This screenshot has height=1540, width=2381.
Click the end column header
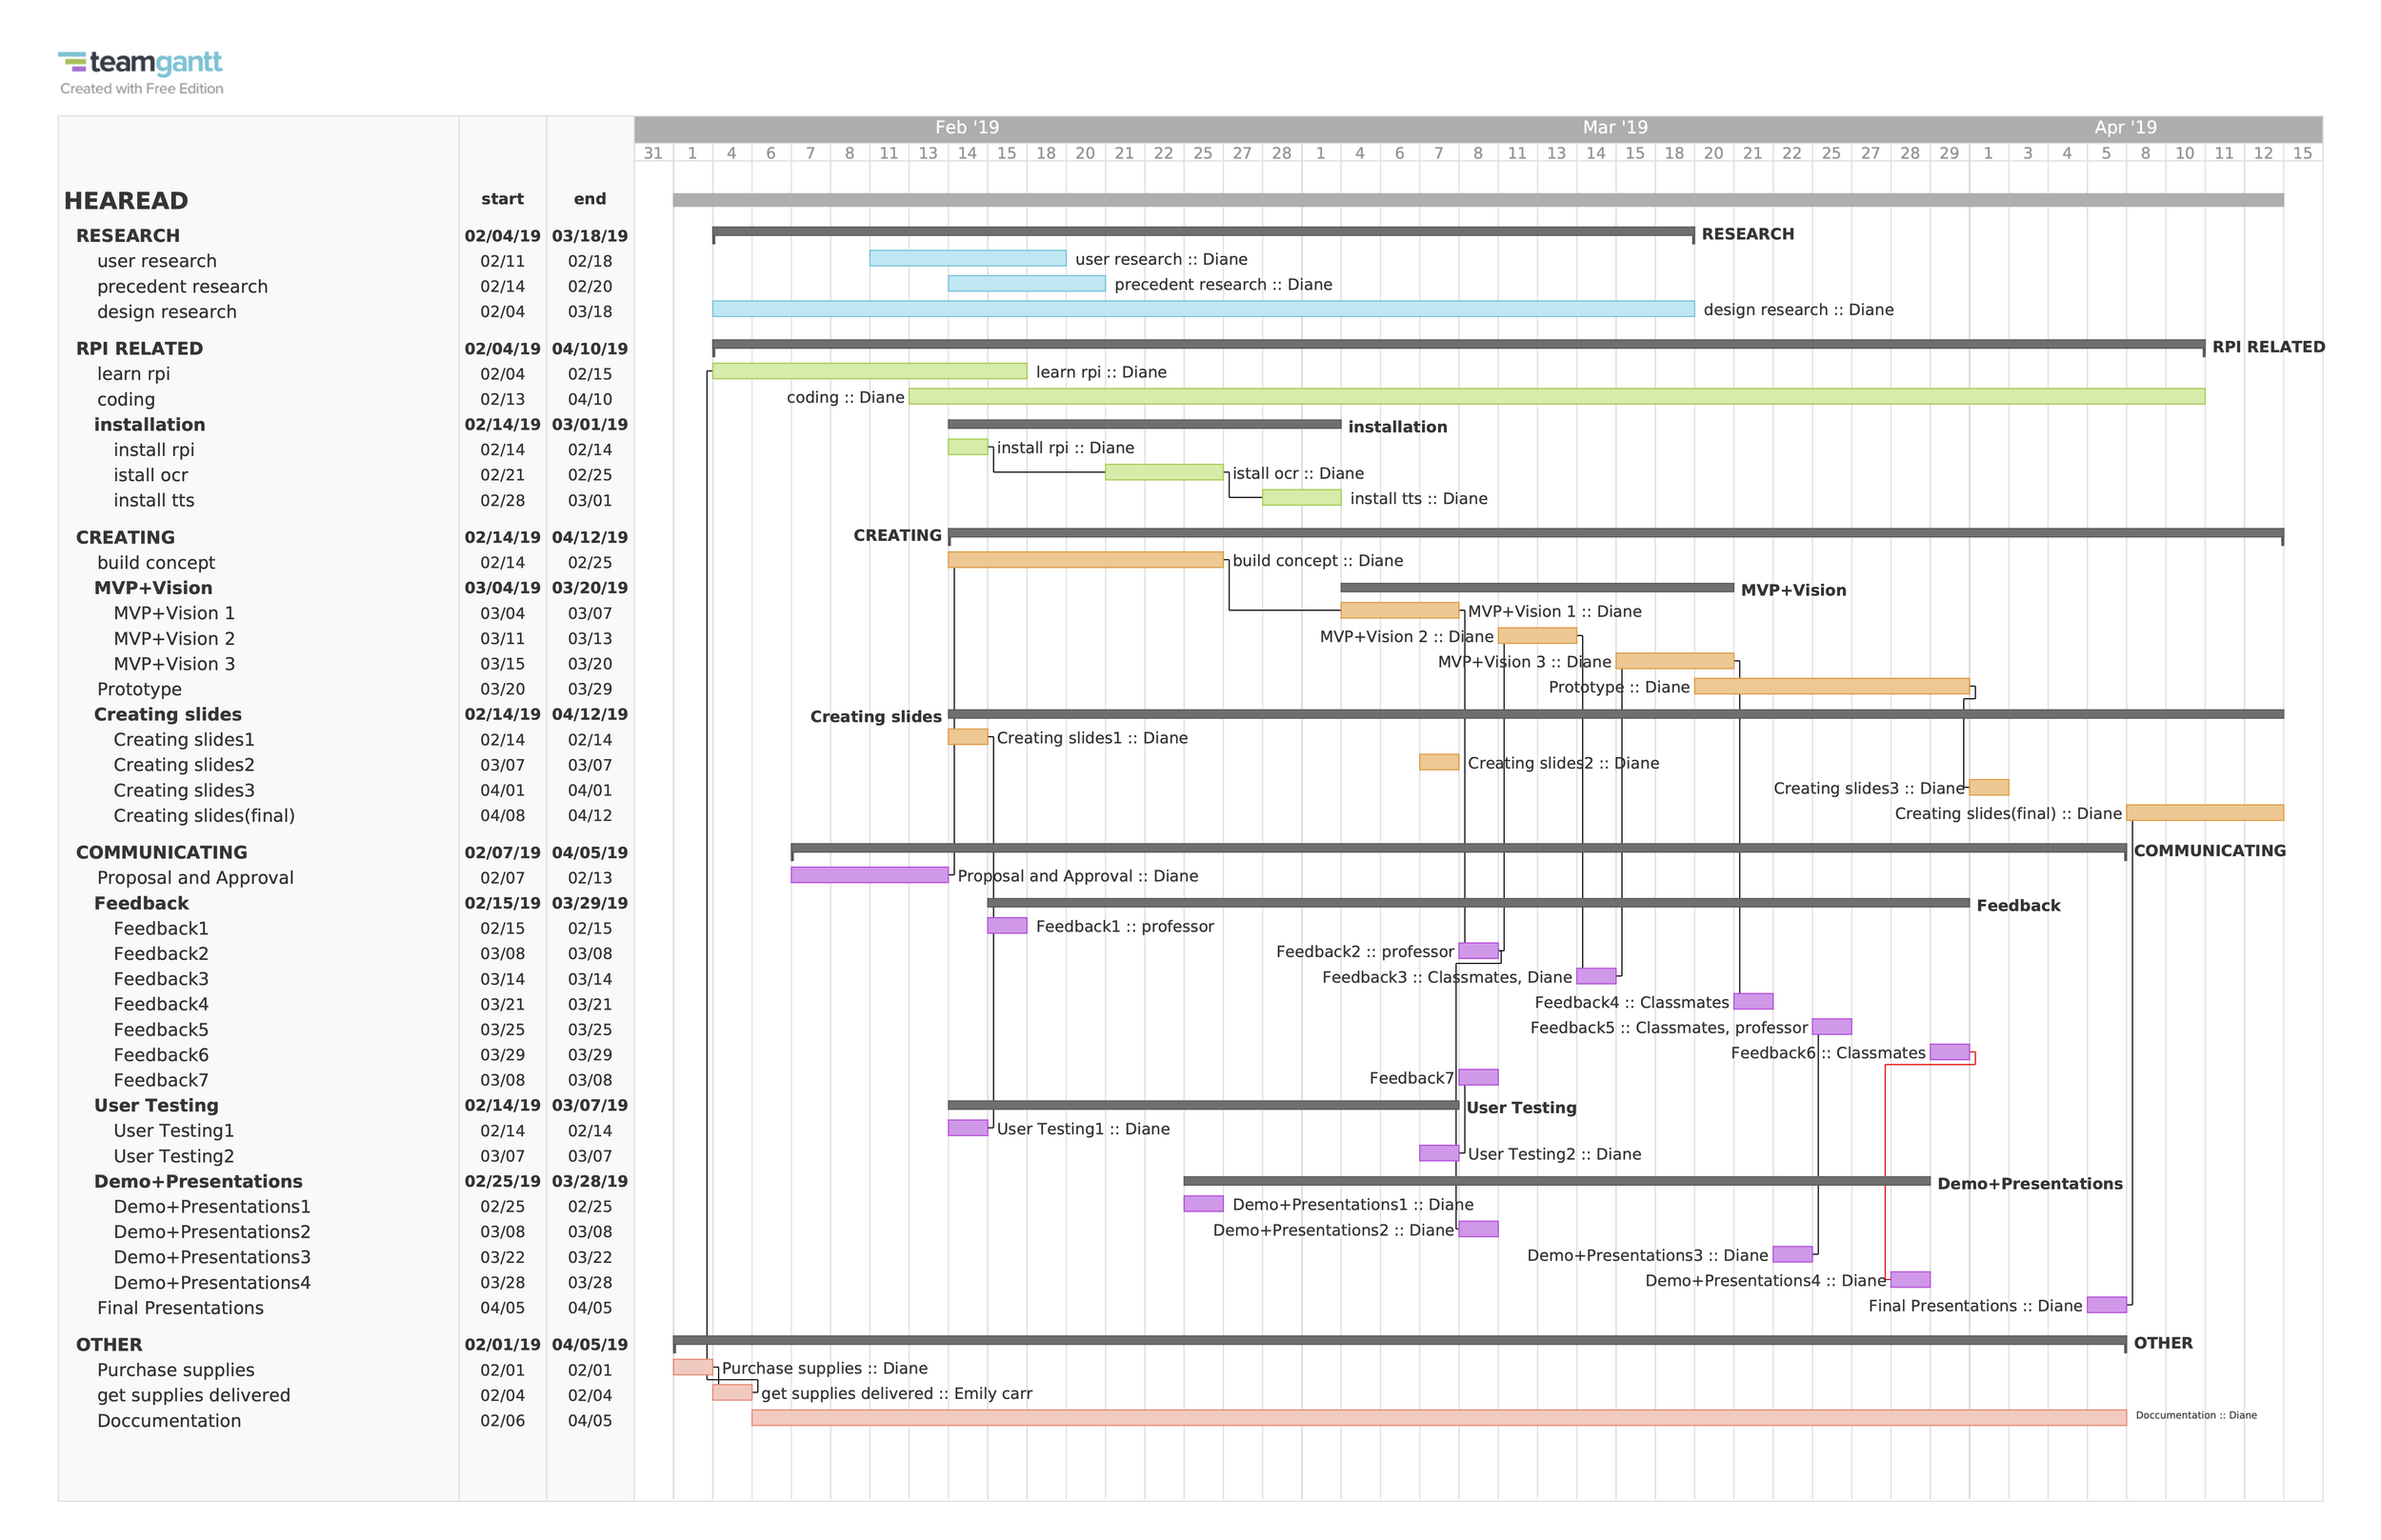tap(589, 199)
